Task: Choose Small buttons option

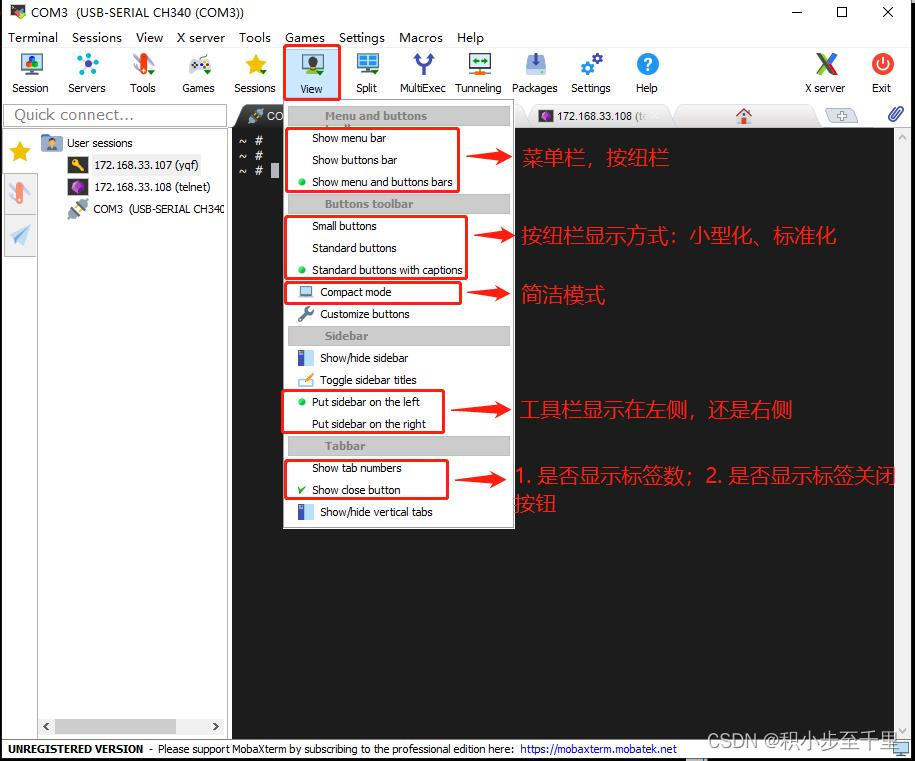Action: point(344,226)
